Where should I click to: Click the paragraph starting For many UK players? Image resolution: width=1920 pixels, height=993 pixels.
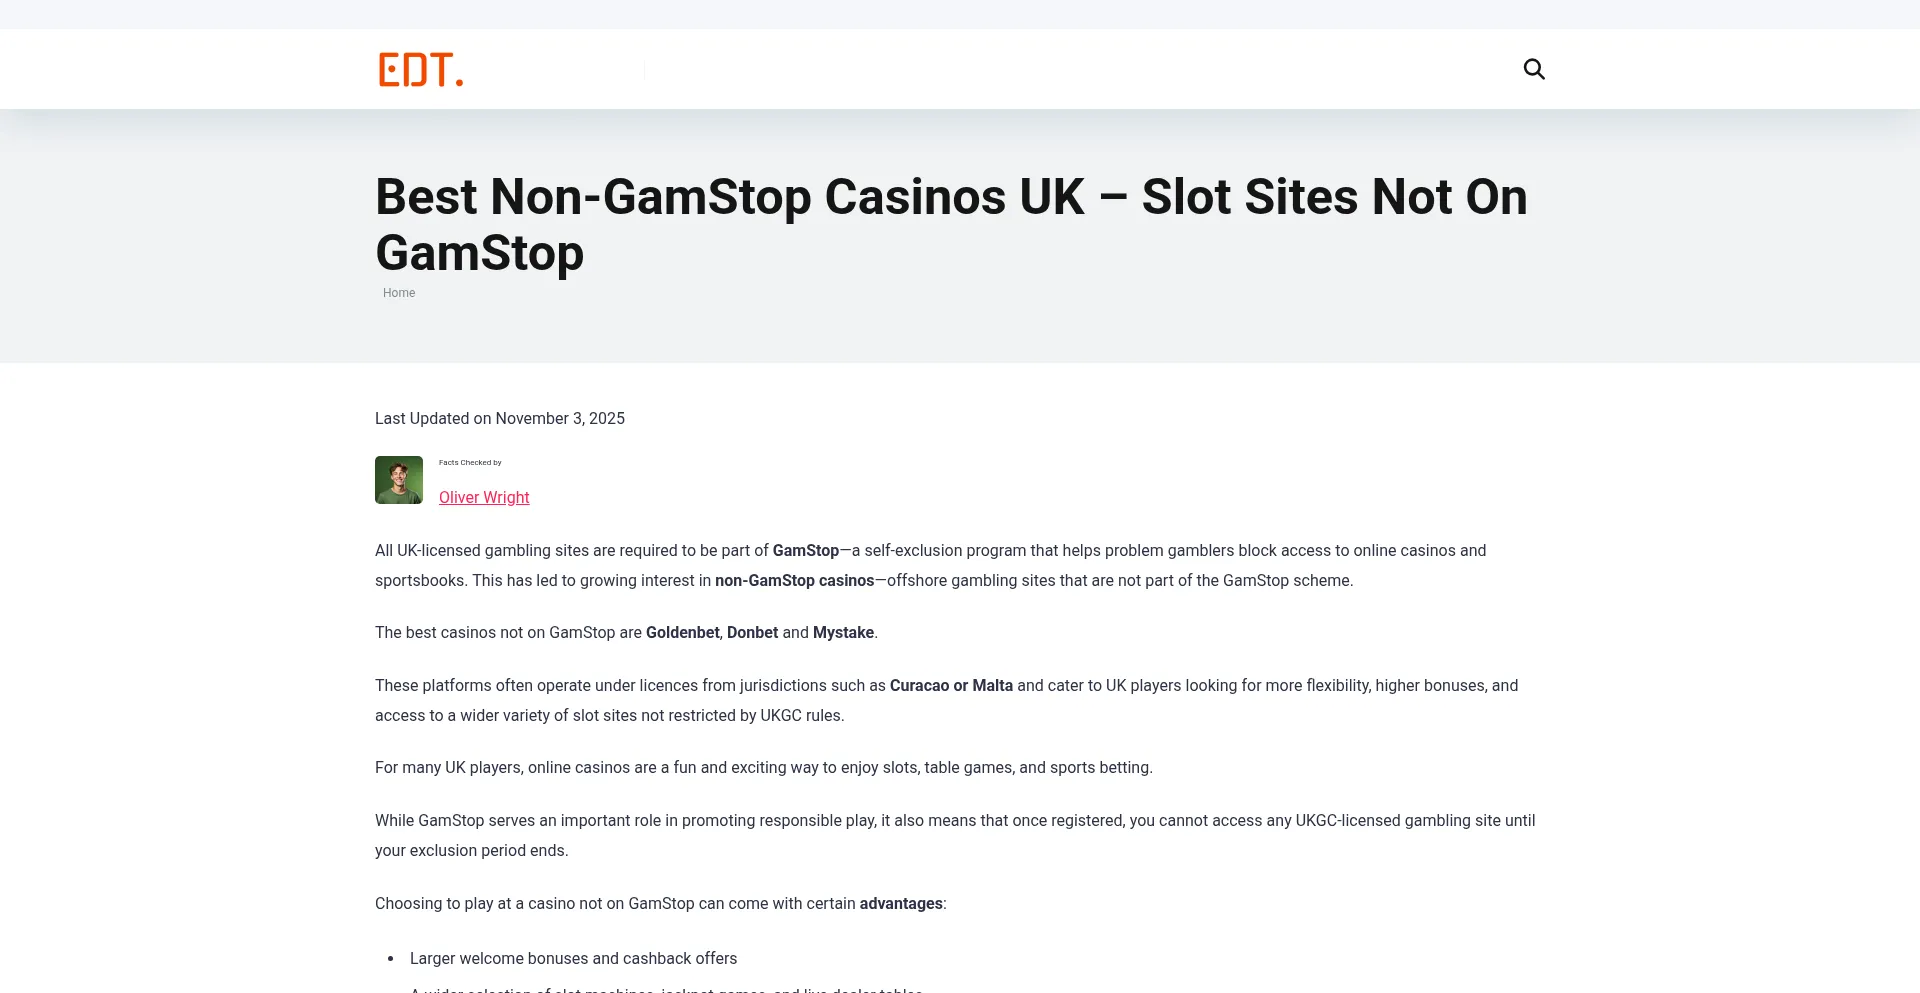coord(763,767)
